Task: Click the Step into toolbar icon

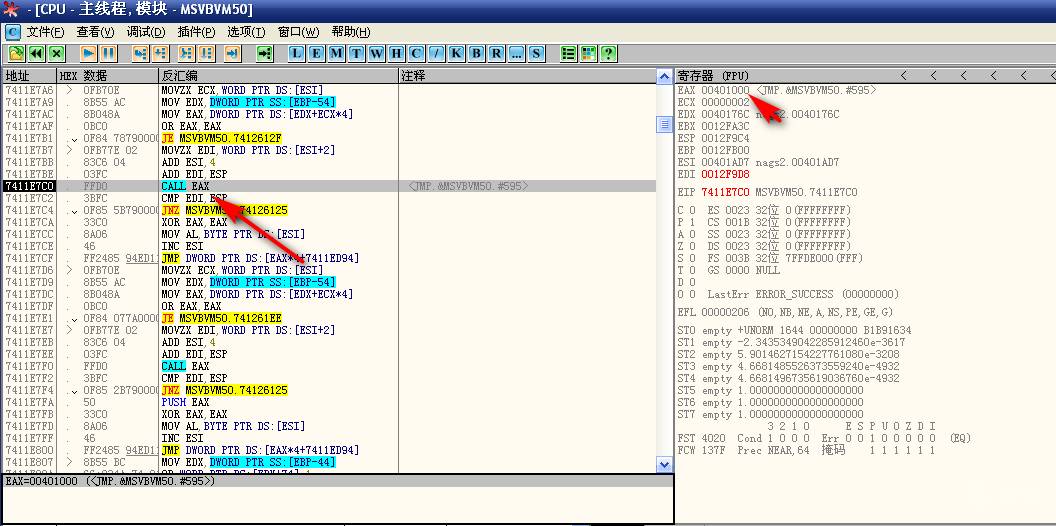Action: click(140, 54)
